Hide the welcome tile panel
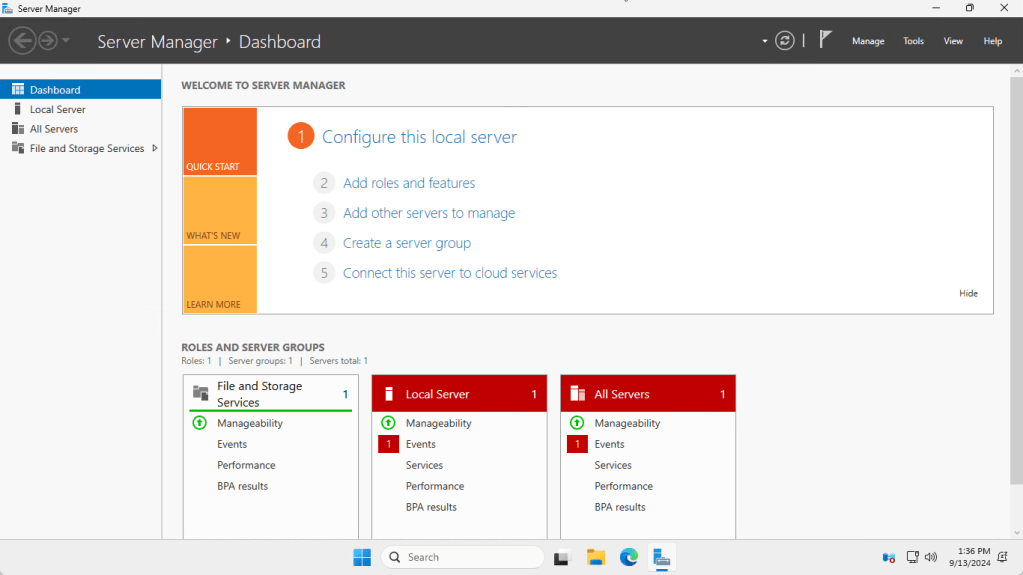Image resolution: width=1023 pixels, height=575 pixels. [x=968, y=293]
